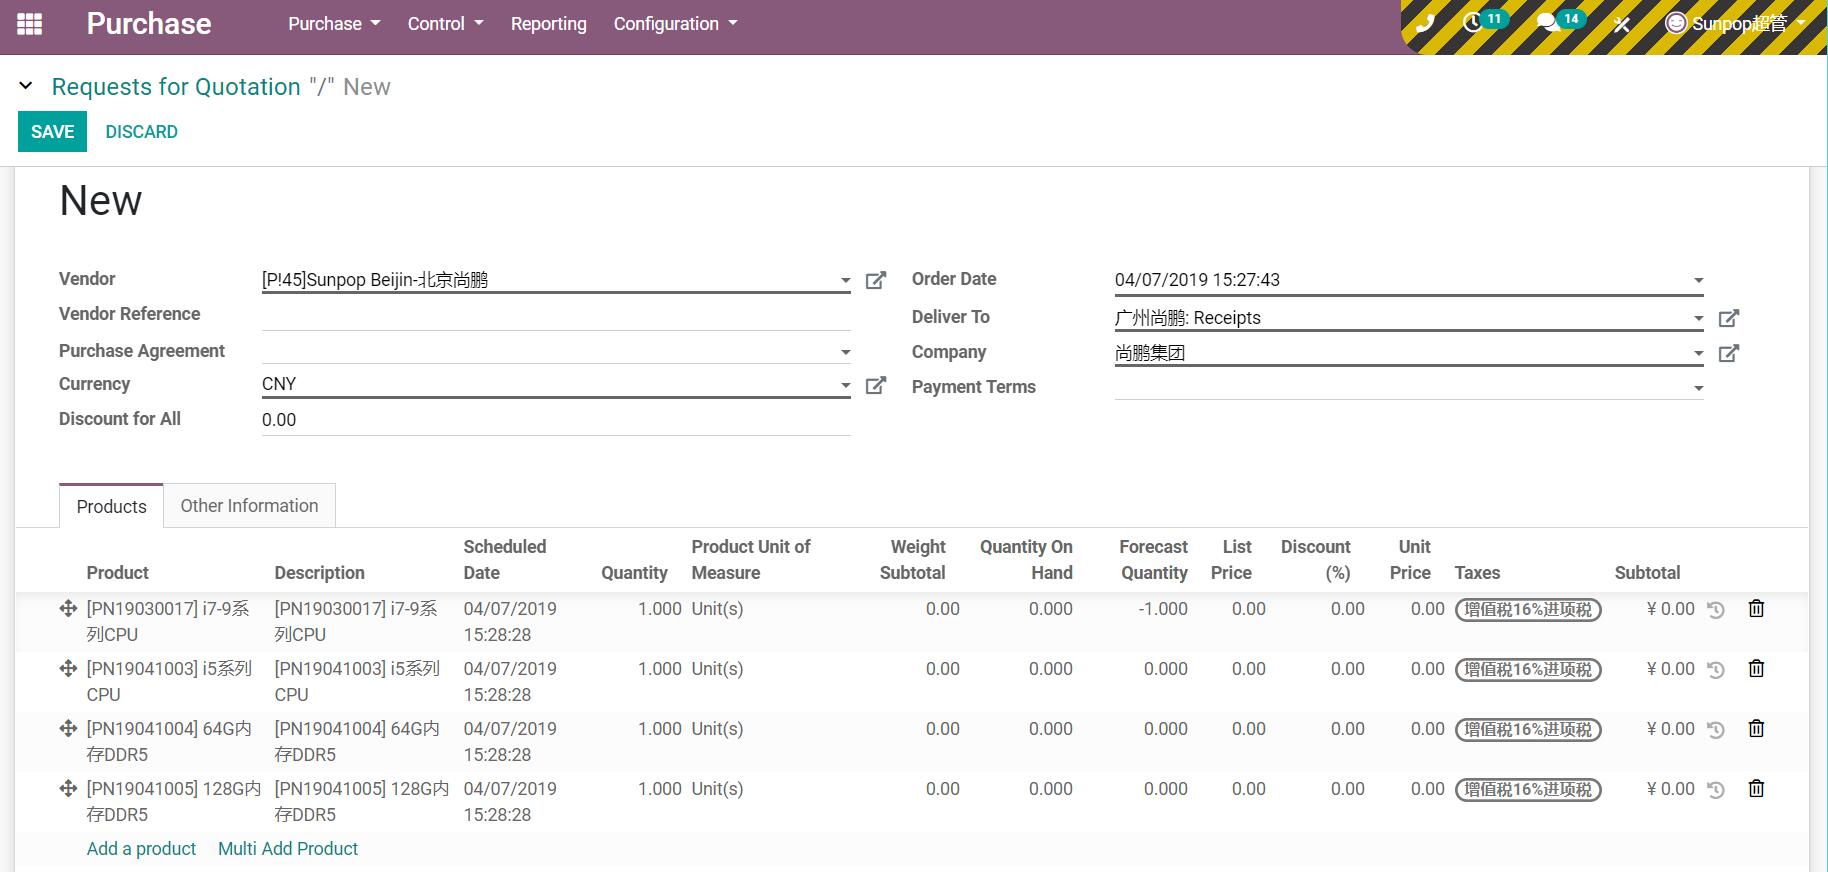Click the Product column header

(117, 573)
